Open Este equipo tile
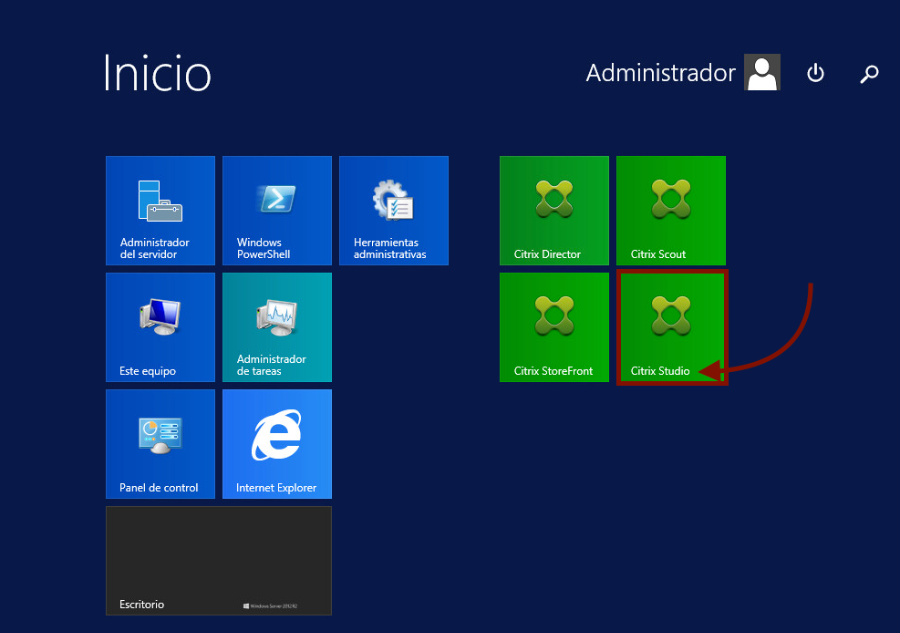The width and height of the screenshot is (900, 633). click(160, 327)
